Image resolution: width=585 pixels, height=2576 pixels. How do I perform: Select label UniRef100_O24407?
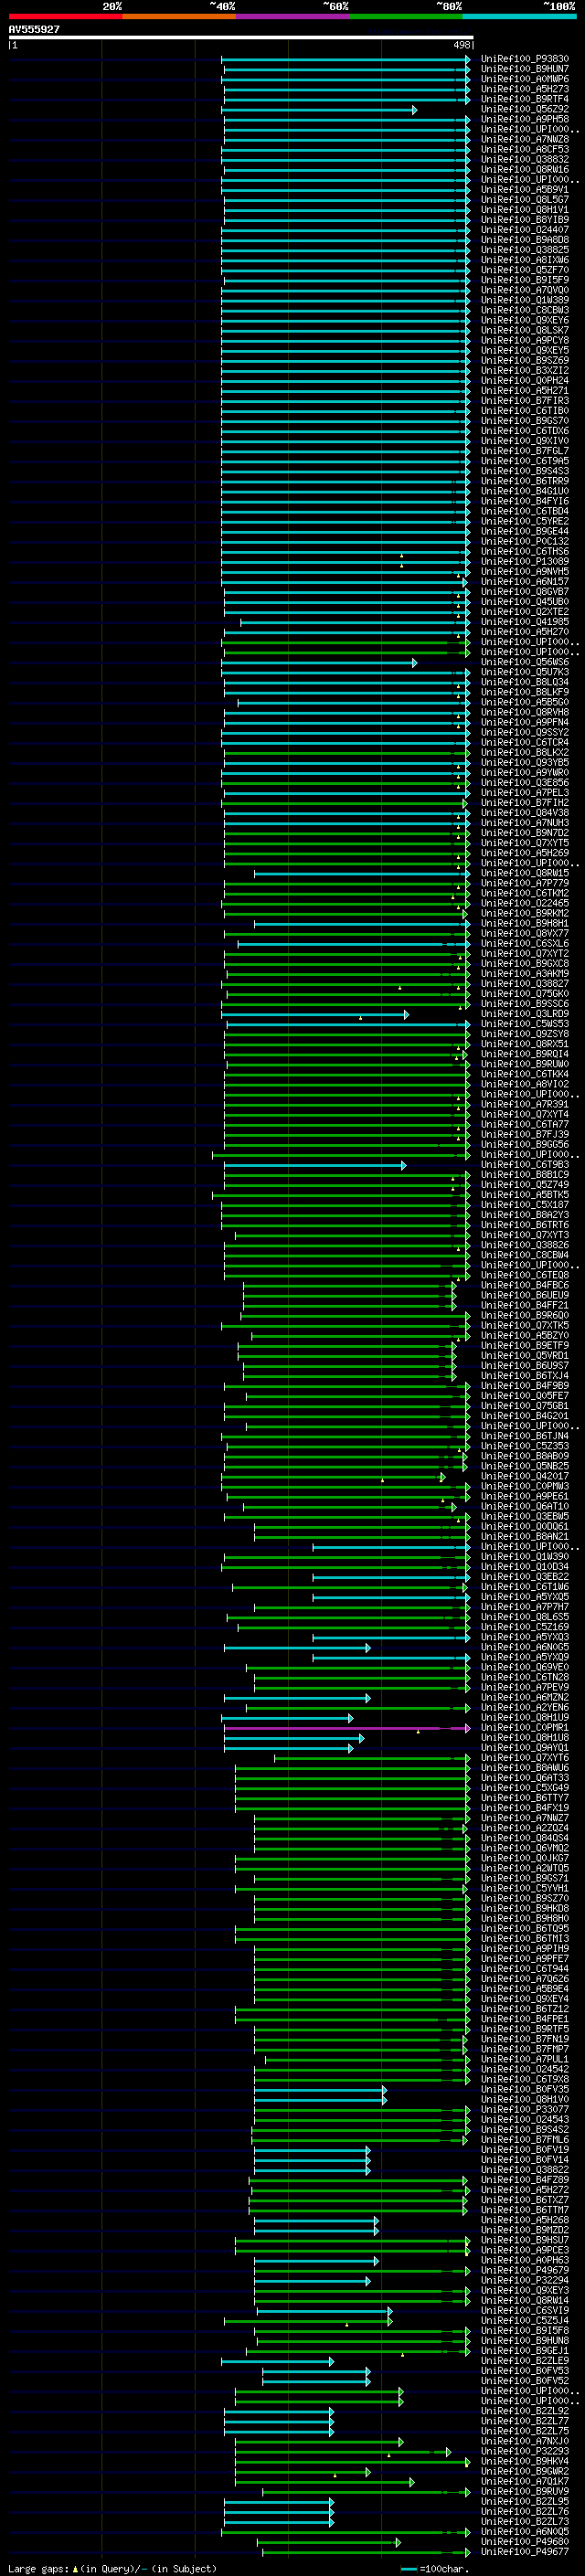point(525,230)
